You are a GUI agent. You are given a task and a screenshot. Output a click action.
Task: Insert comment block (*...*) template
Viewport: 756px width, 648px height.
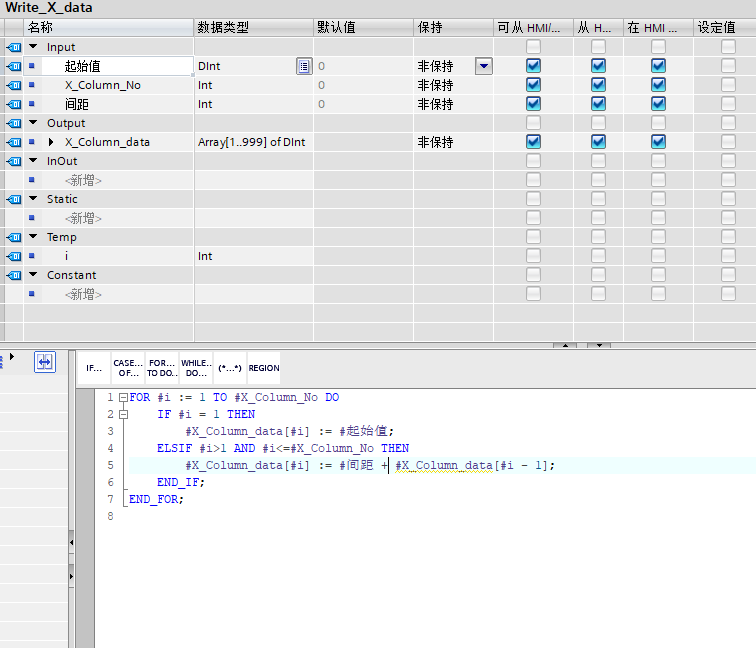coord(229,368)
